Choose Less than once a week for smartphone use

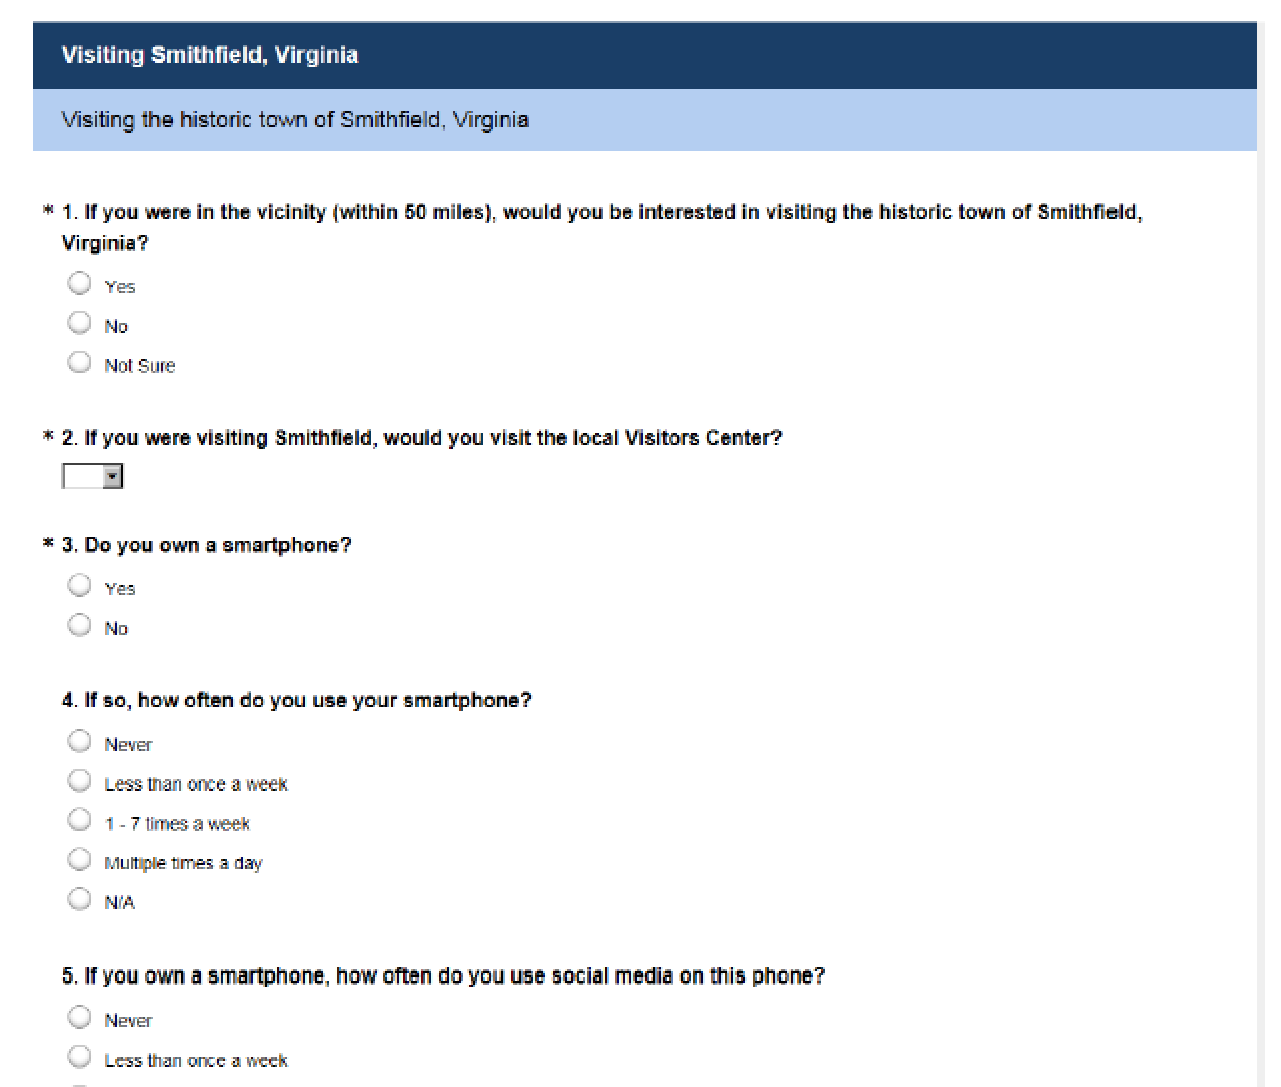79,780
